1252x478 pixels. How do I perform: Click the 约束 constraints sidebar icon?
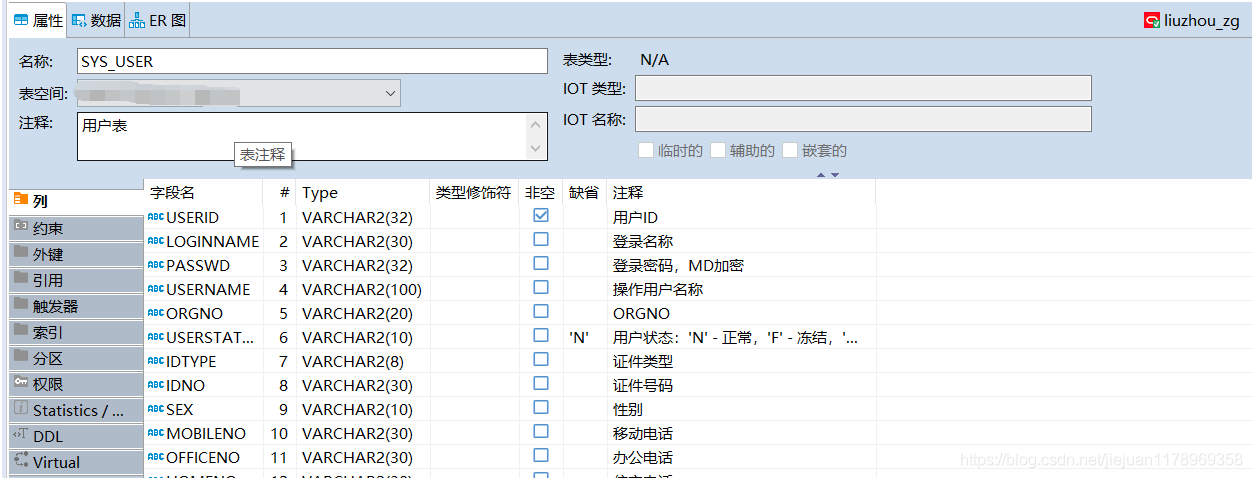point(20,227)
